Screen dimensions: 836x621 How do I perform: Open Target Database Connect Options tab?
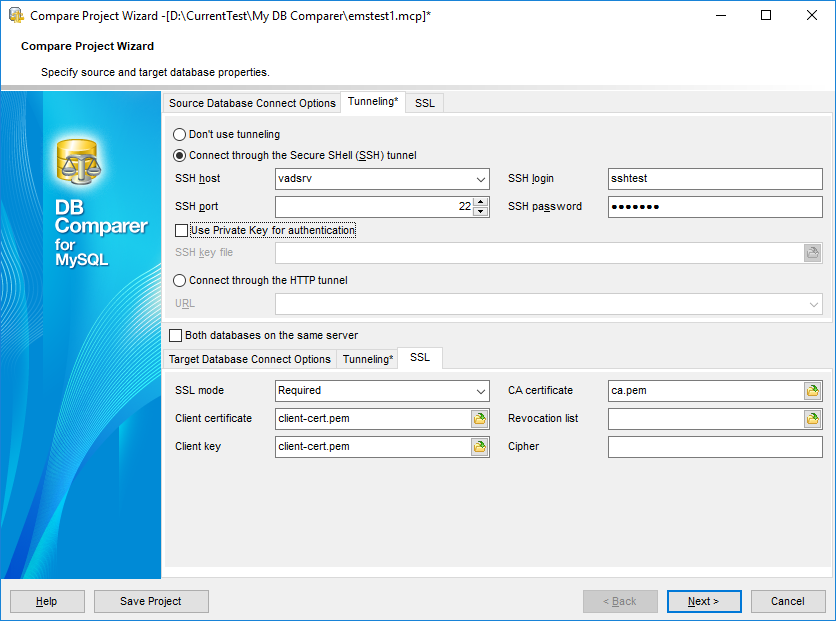click(249, 359)
